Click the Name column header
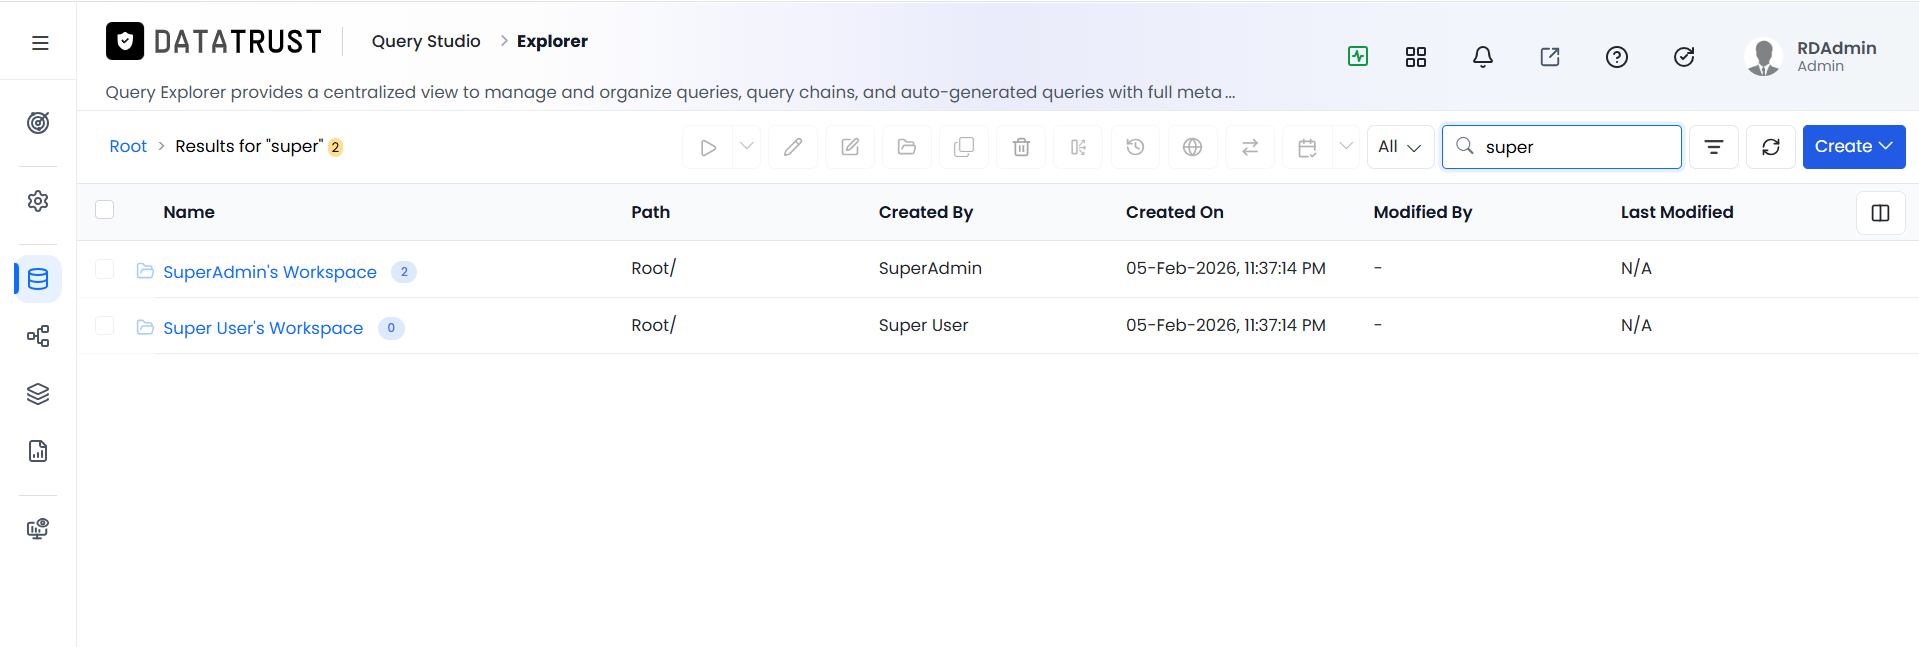 [x=189, y=212]
